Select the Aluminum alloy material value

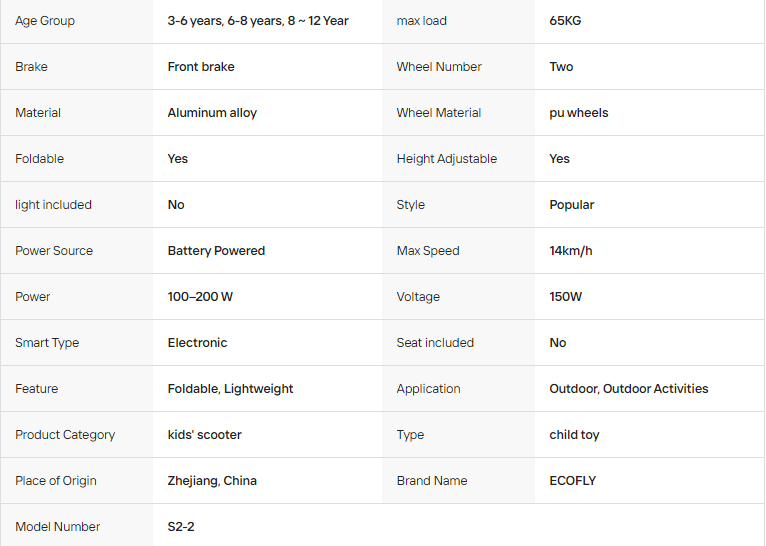(x=212, y=113)
